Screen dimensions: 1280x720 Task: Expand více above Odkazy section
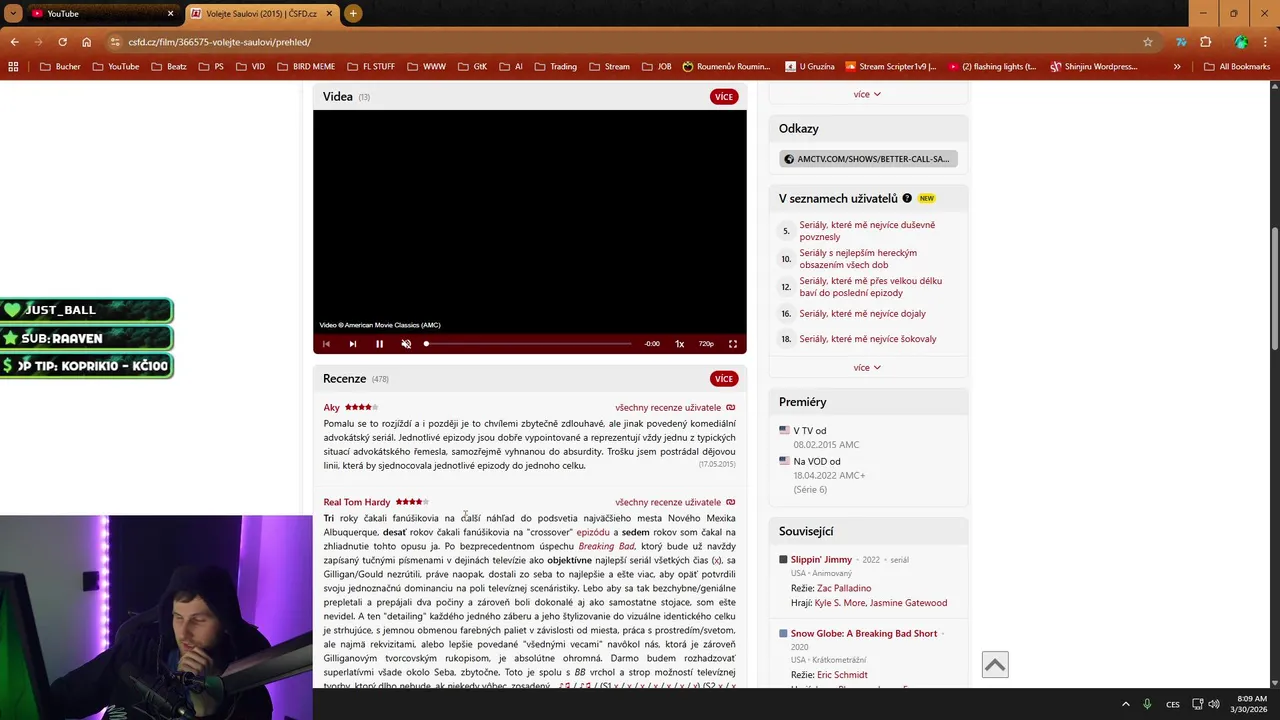coord(867,94)
